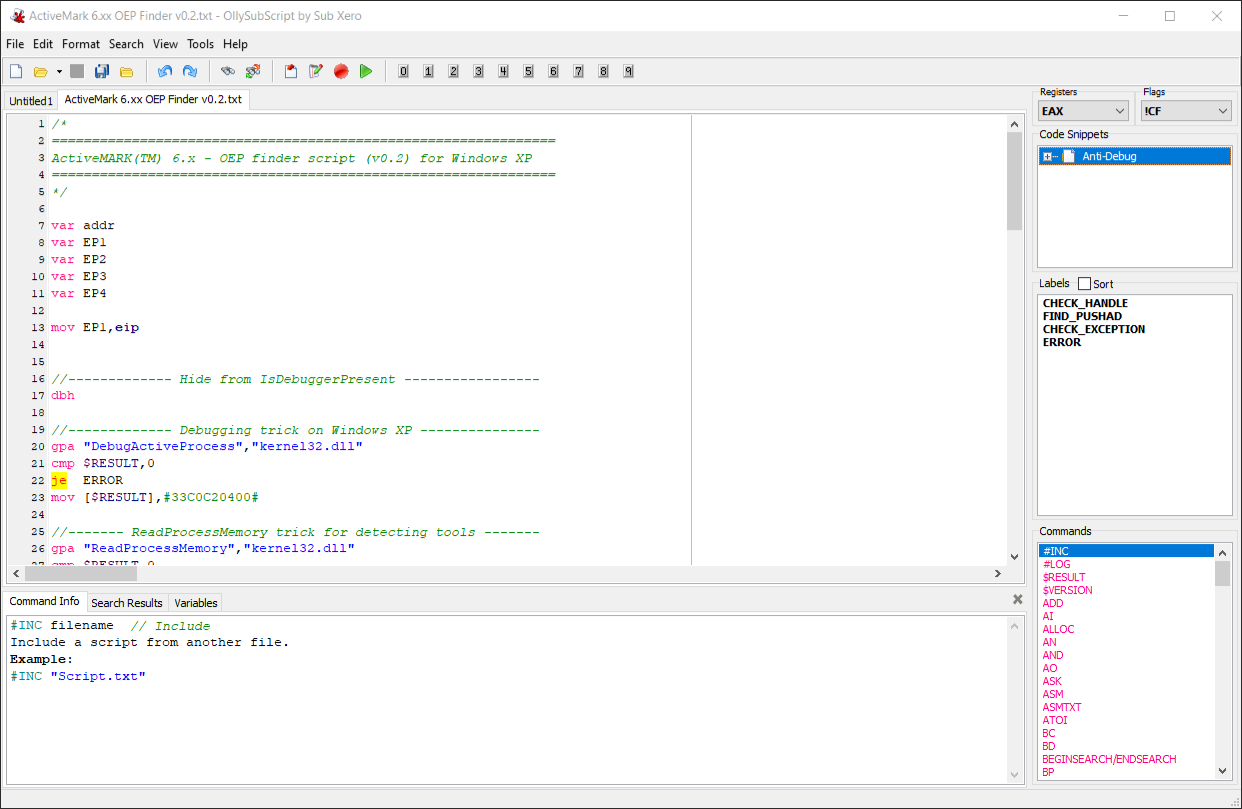Viewport: 1242px width, 809px height.
Task: Click the Find binoculars icon
Action: point(228,71)
